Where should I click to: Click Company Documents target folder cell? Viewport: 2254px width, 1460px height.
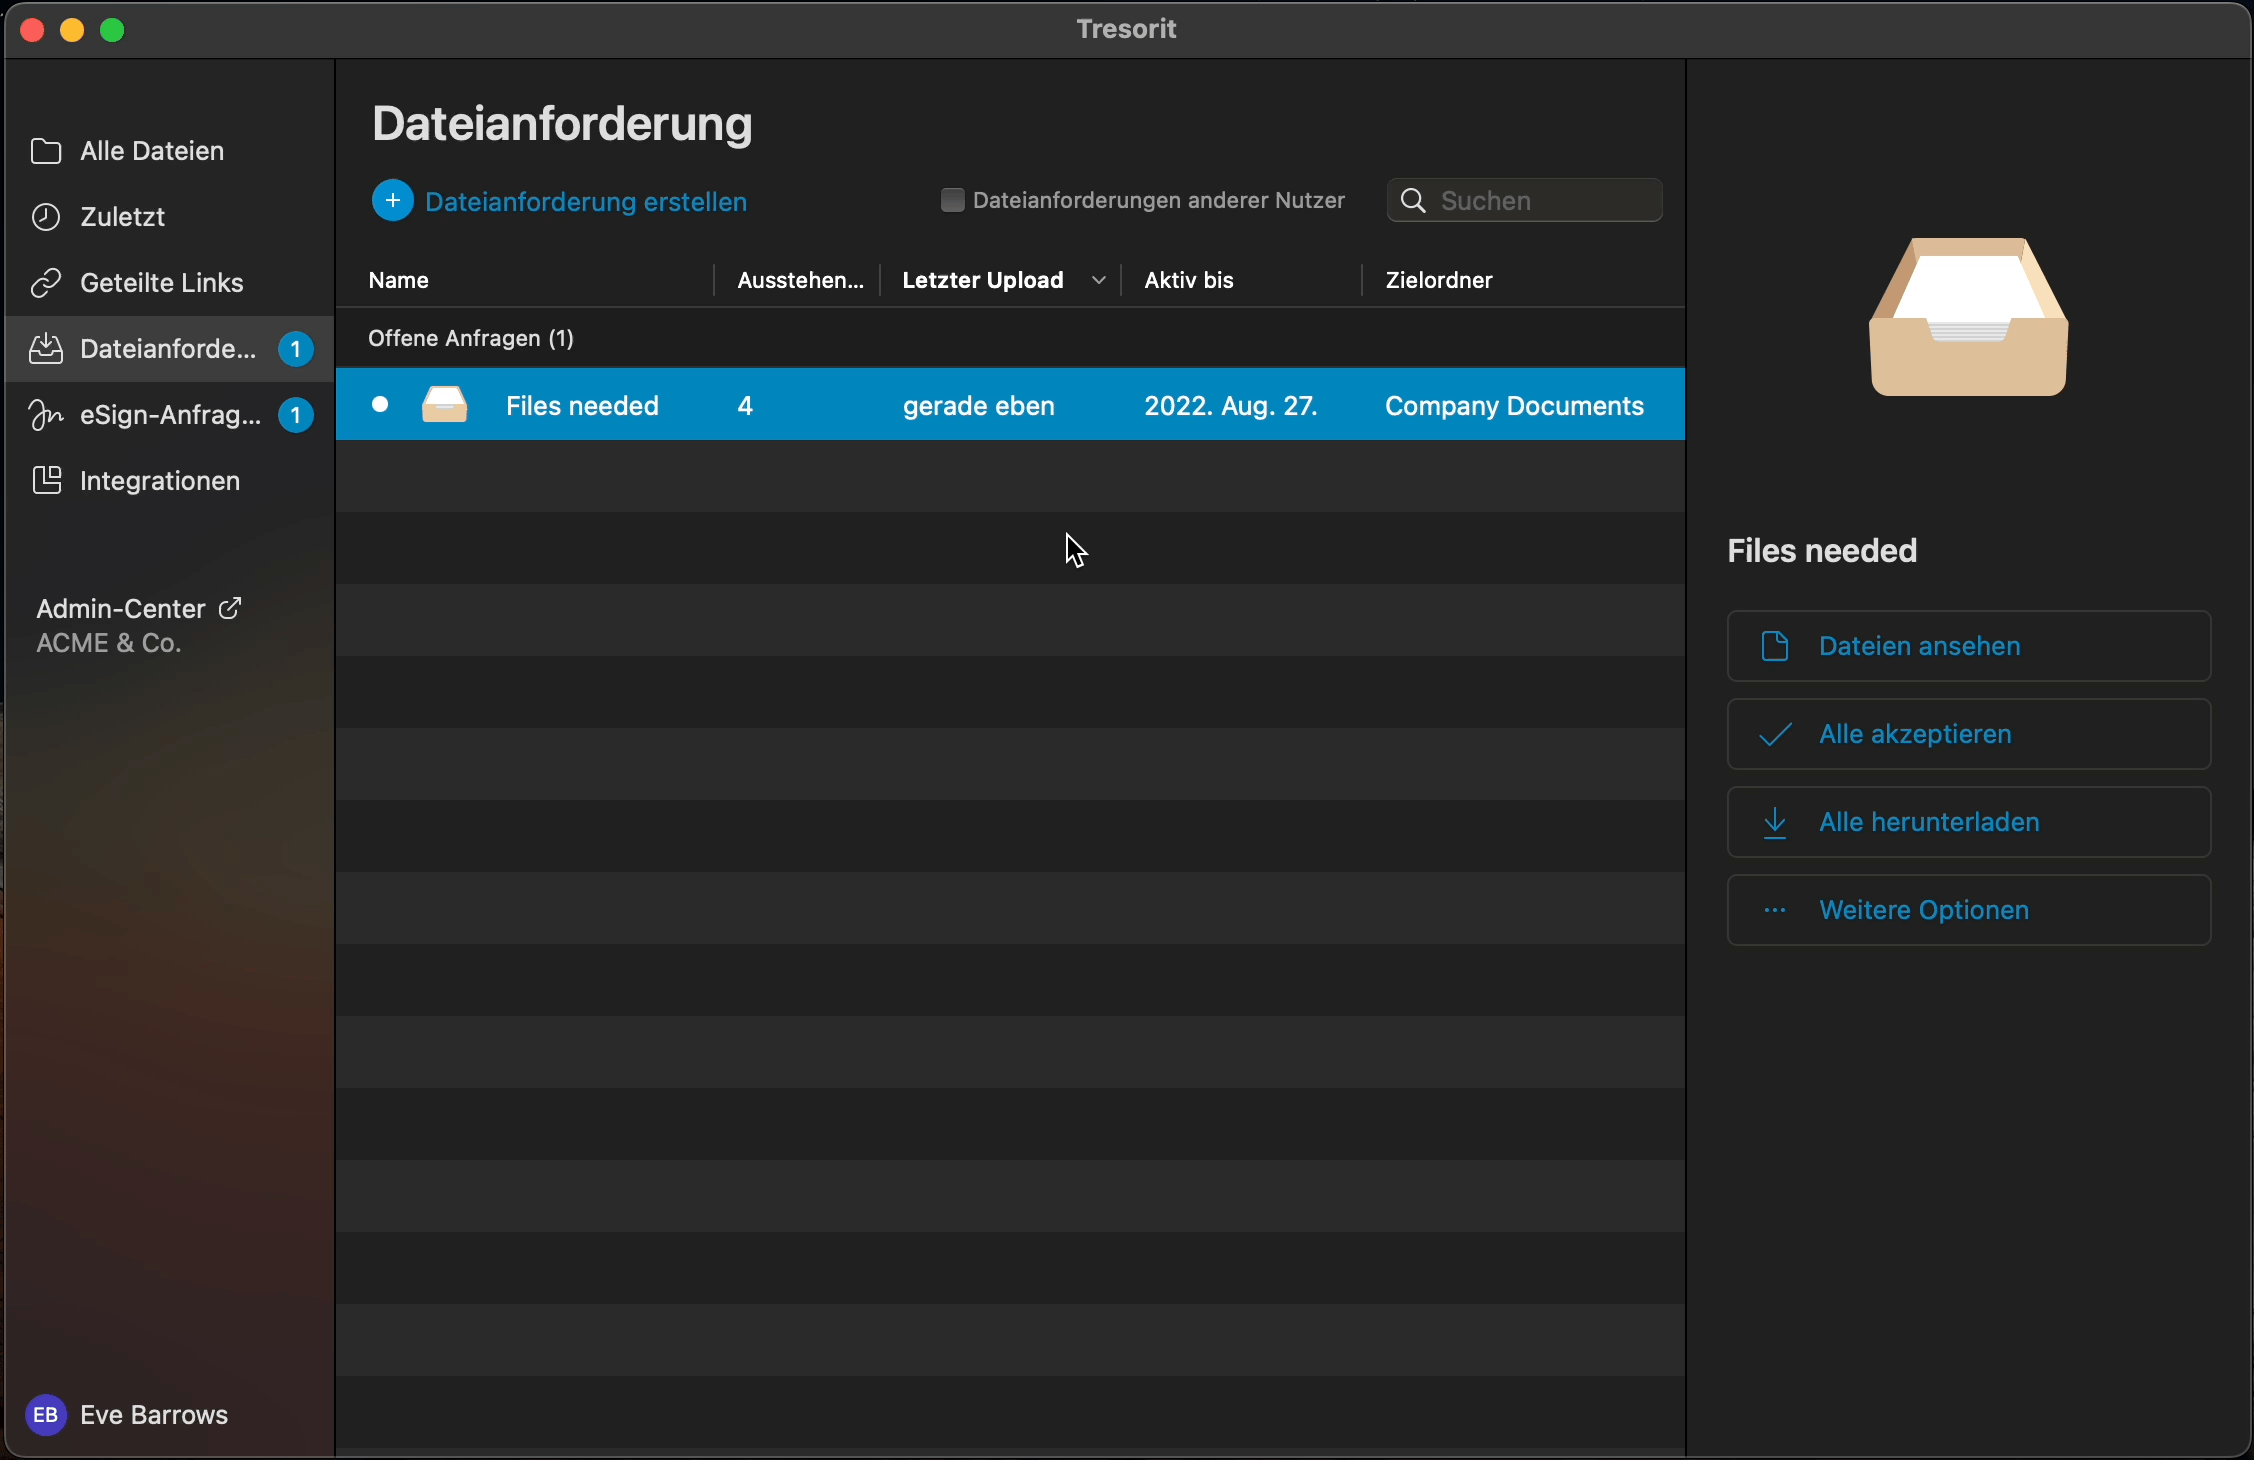coord(1514,406)
